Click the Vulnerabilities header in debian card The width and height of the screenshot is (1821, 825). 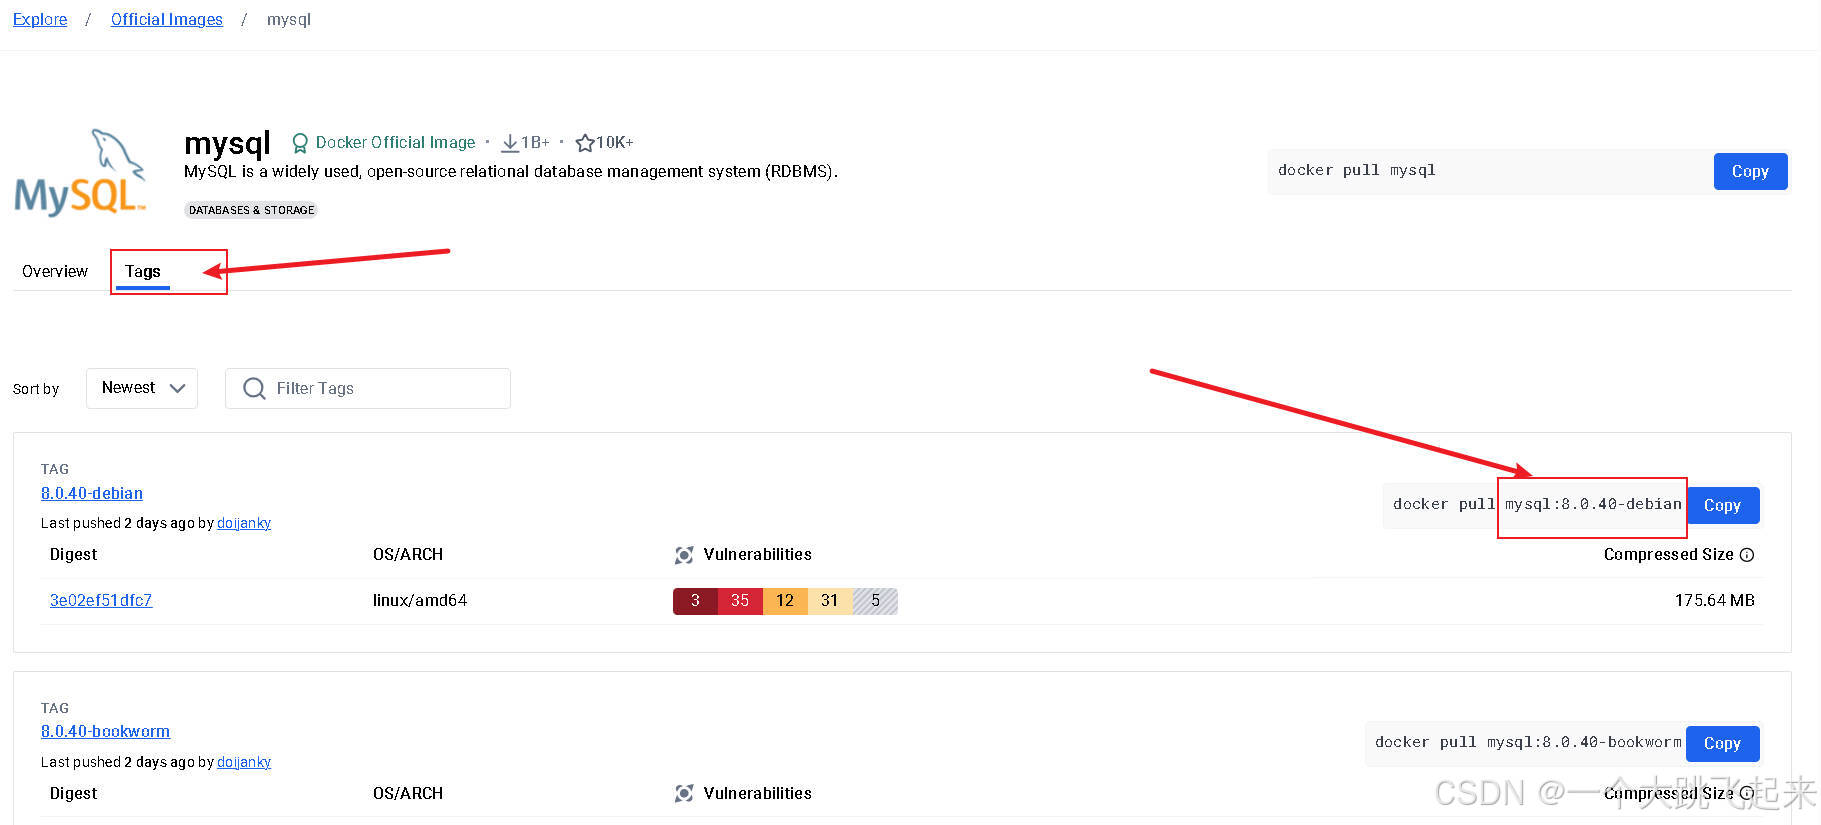click(x=757, y=554)
